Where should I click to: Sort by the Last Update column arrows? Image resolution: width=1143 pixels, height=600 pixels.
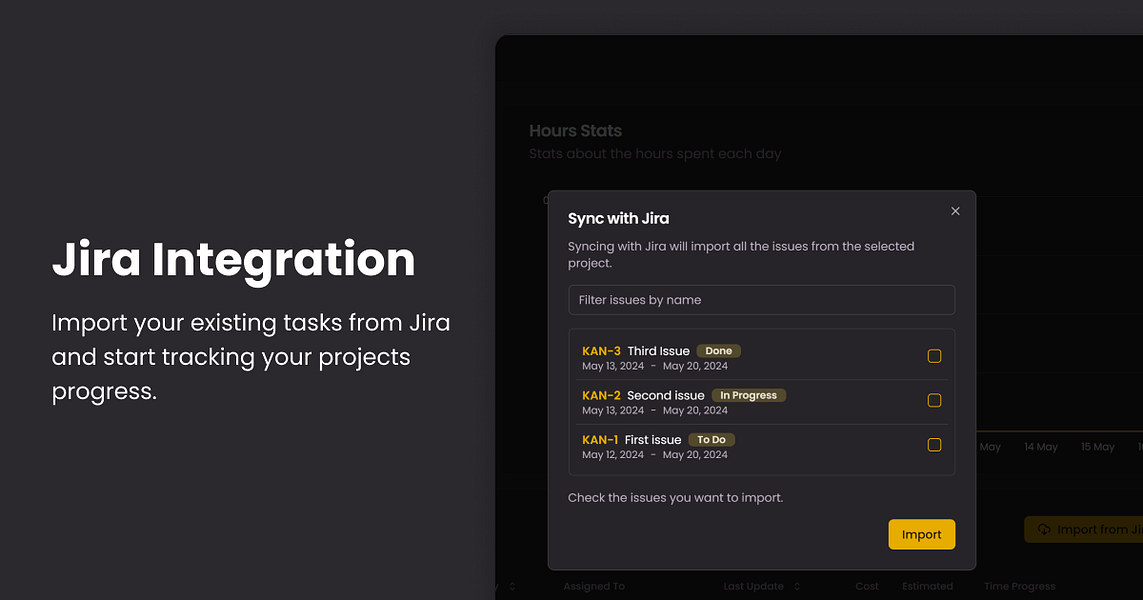[797, 586]
